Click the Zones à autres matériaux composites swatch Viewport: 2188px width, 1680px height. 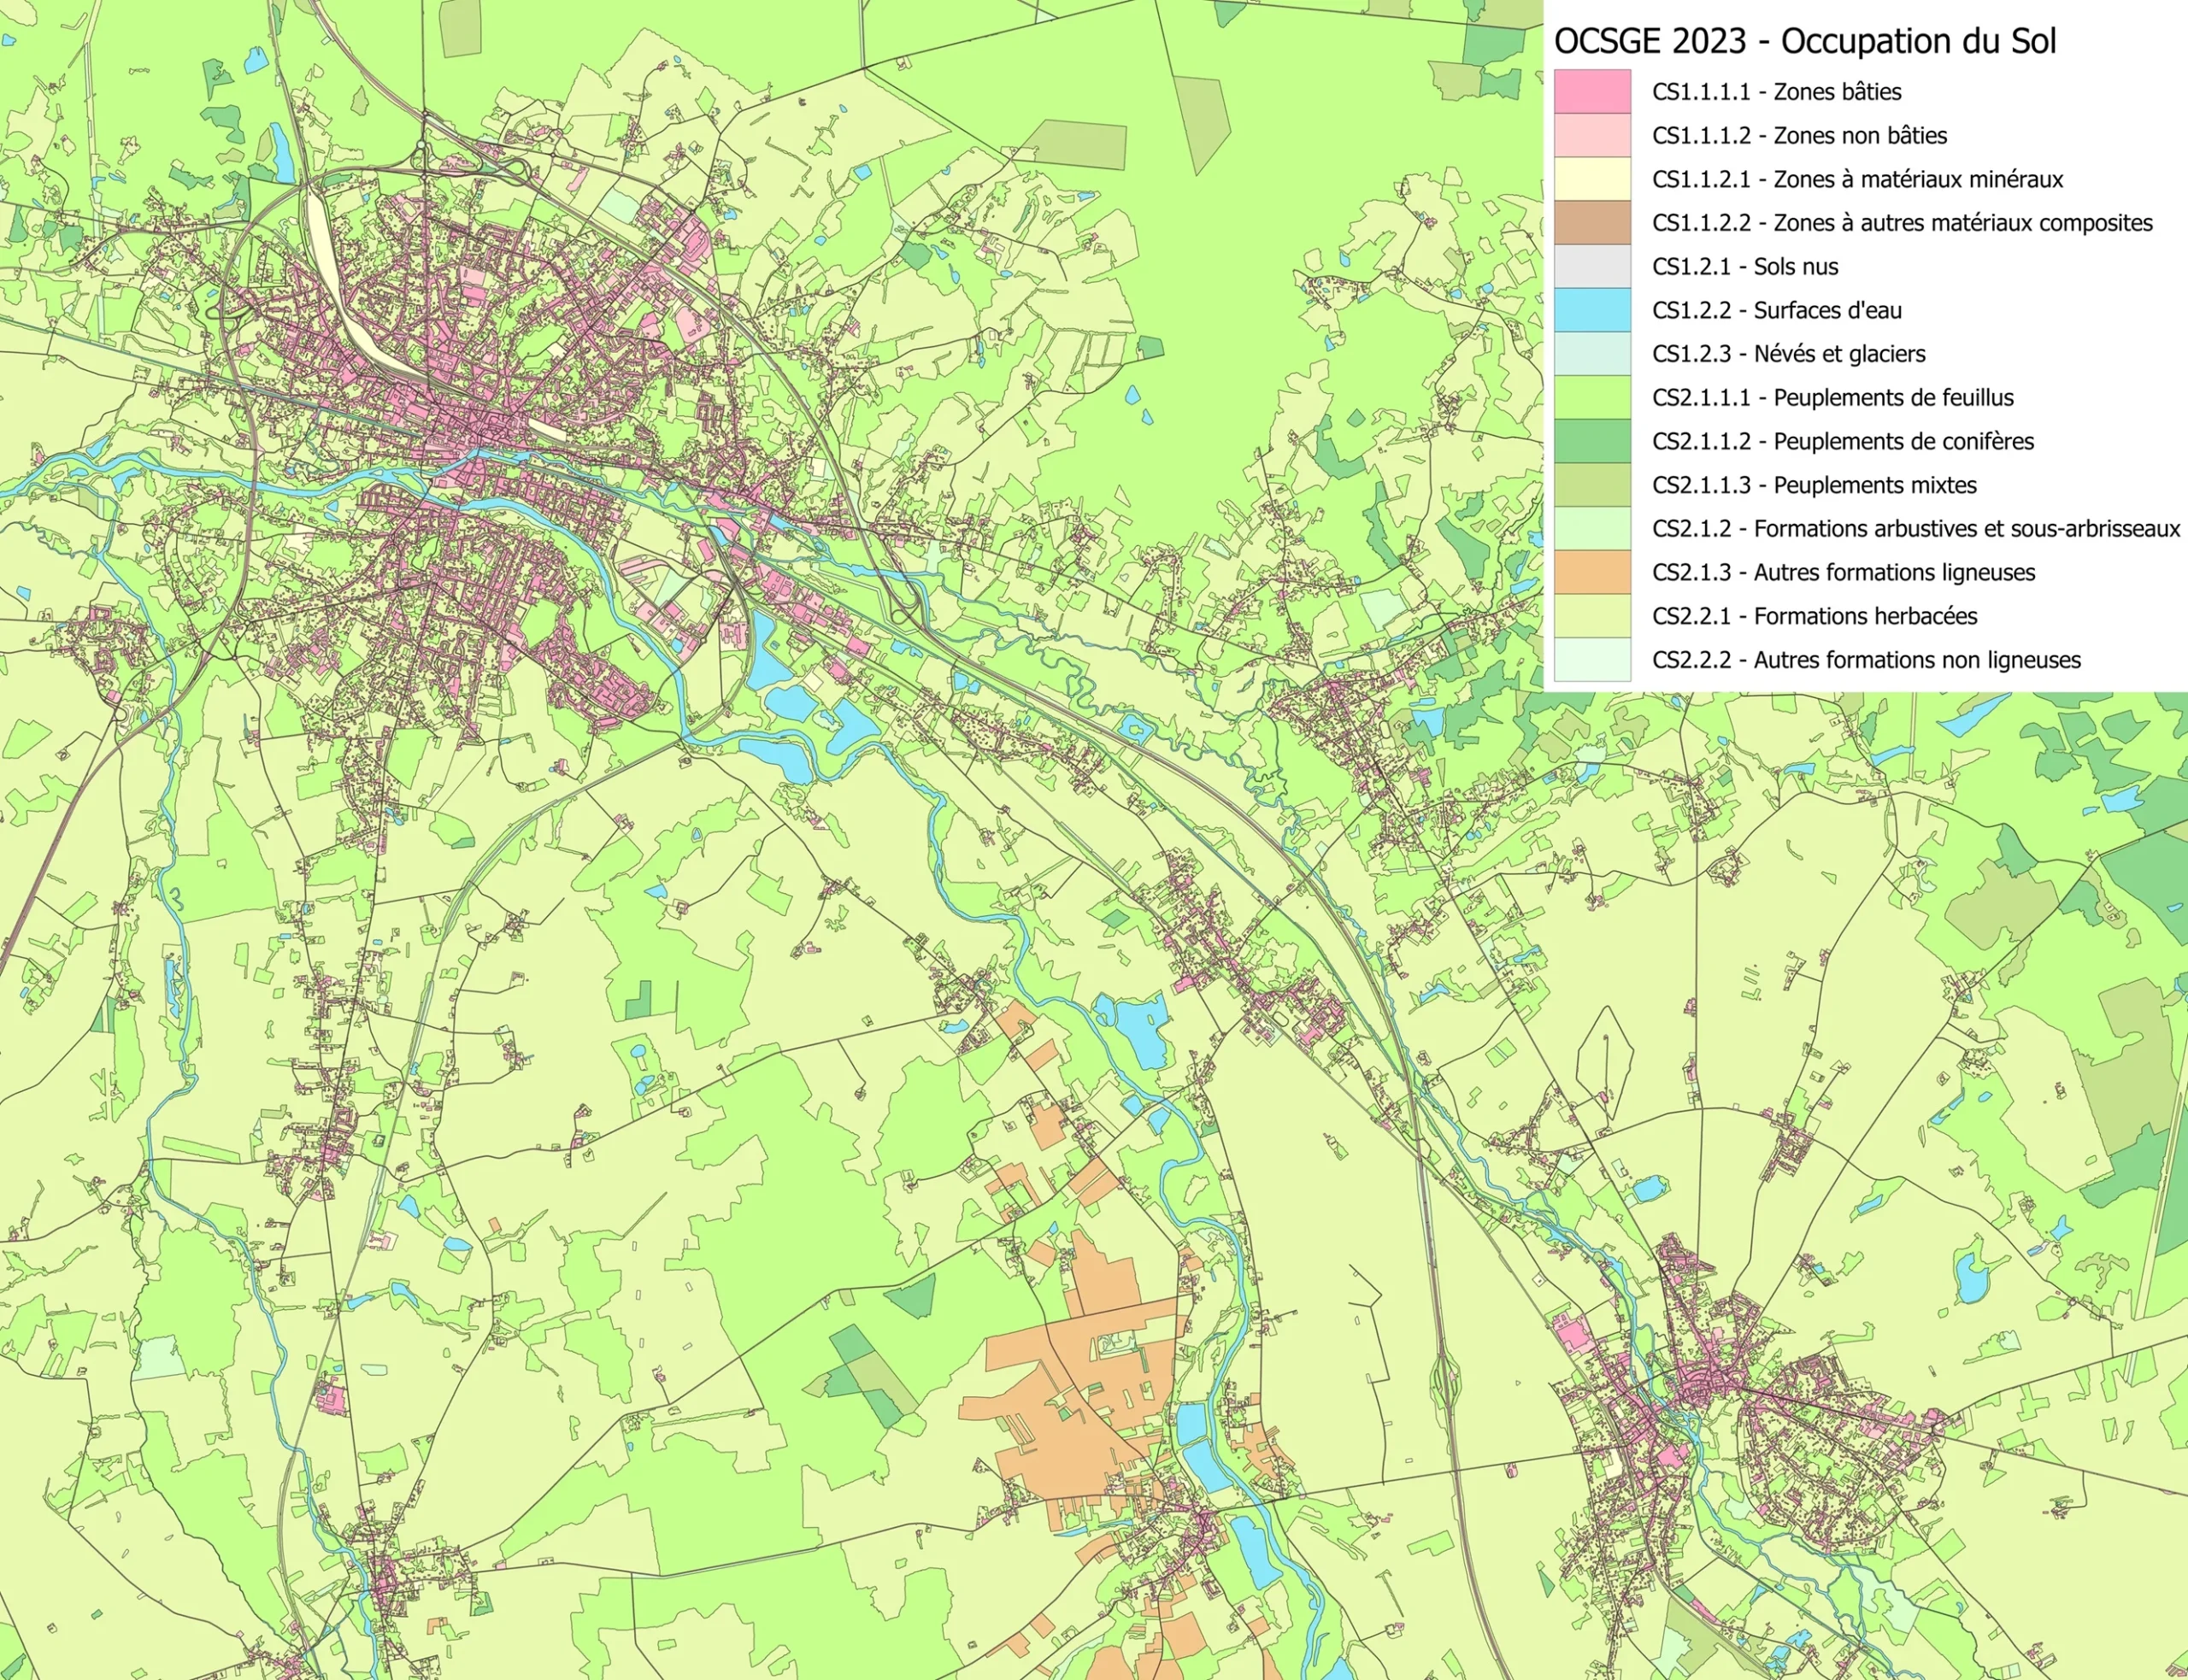(1592, 223)
